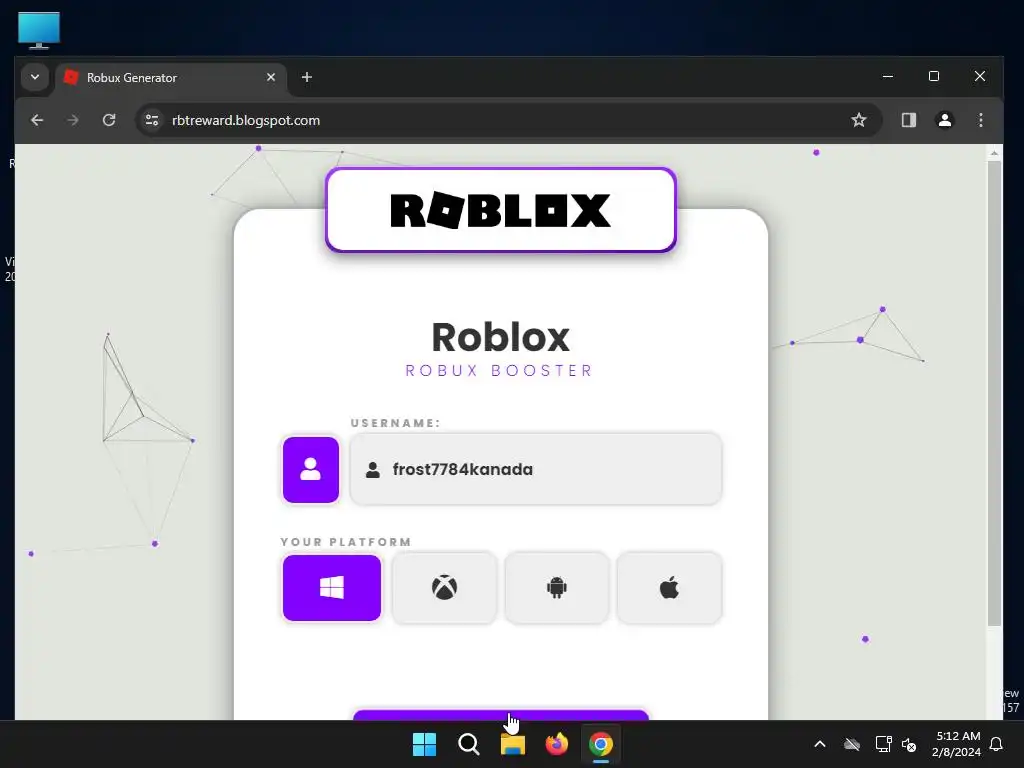This screenshot has width=1024, height=768.
Task: Click the purple user avatar icon
Action: (311, 470)
